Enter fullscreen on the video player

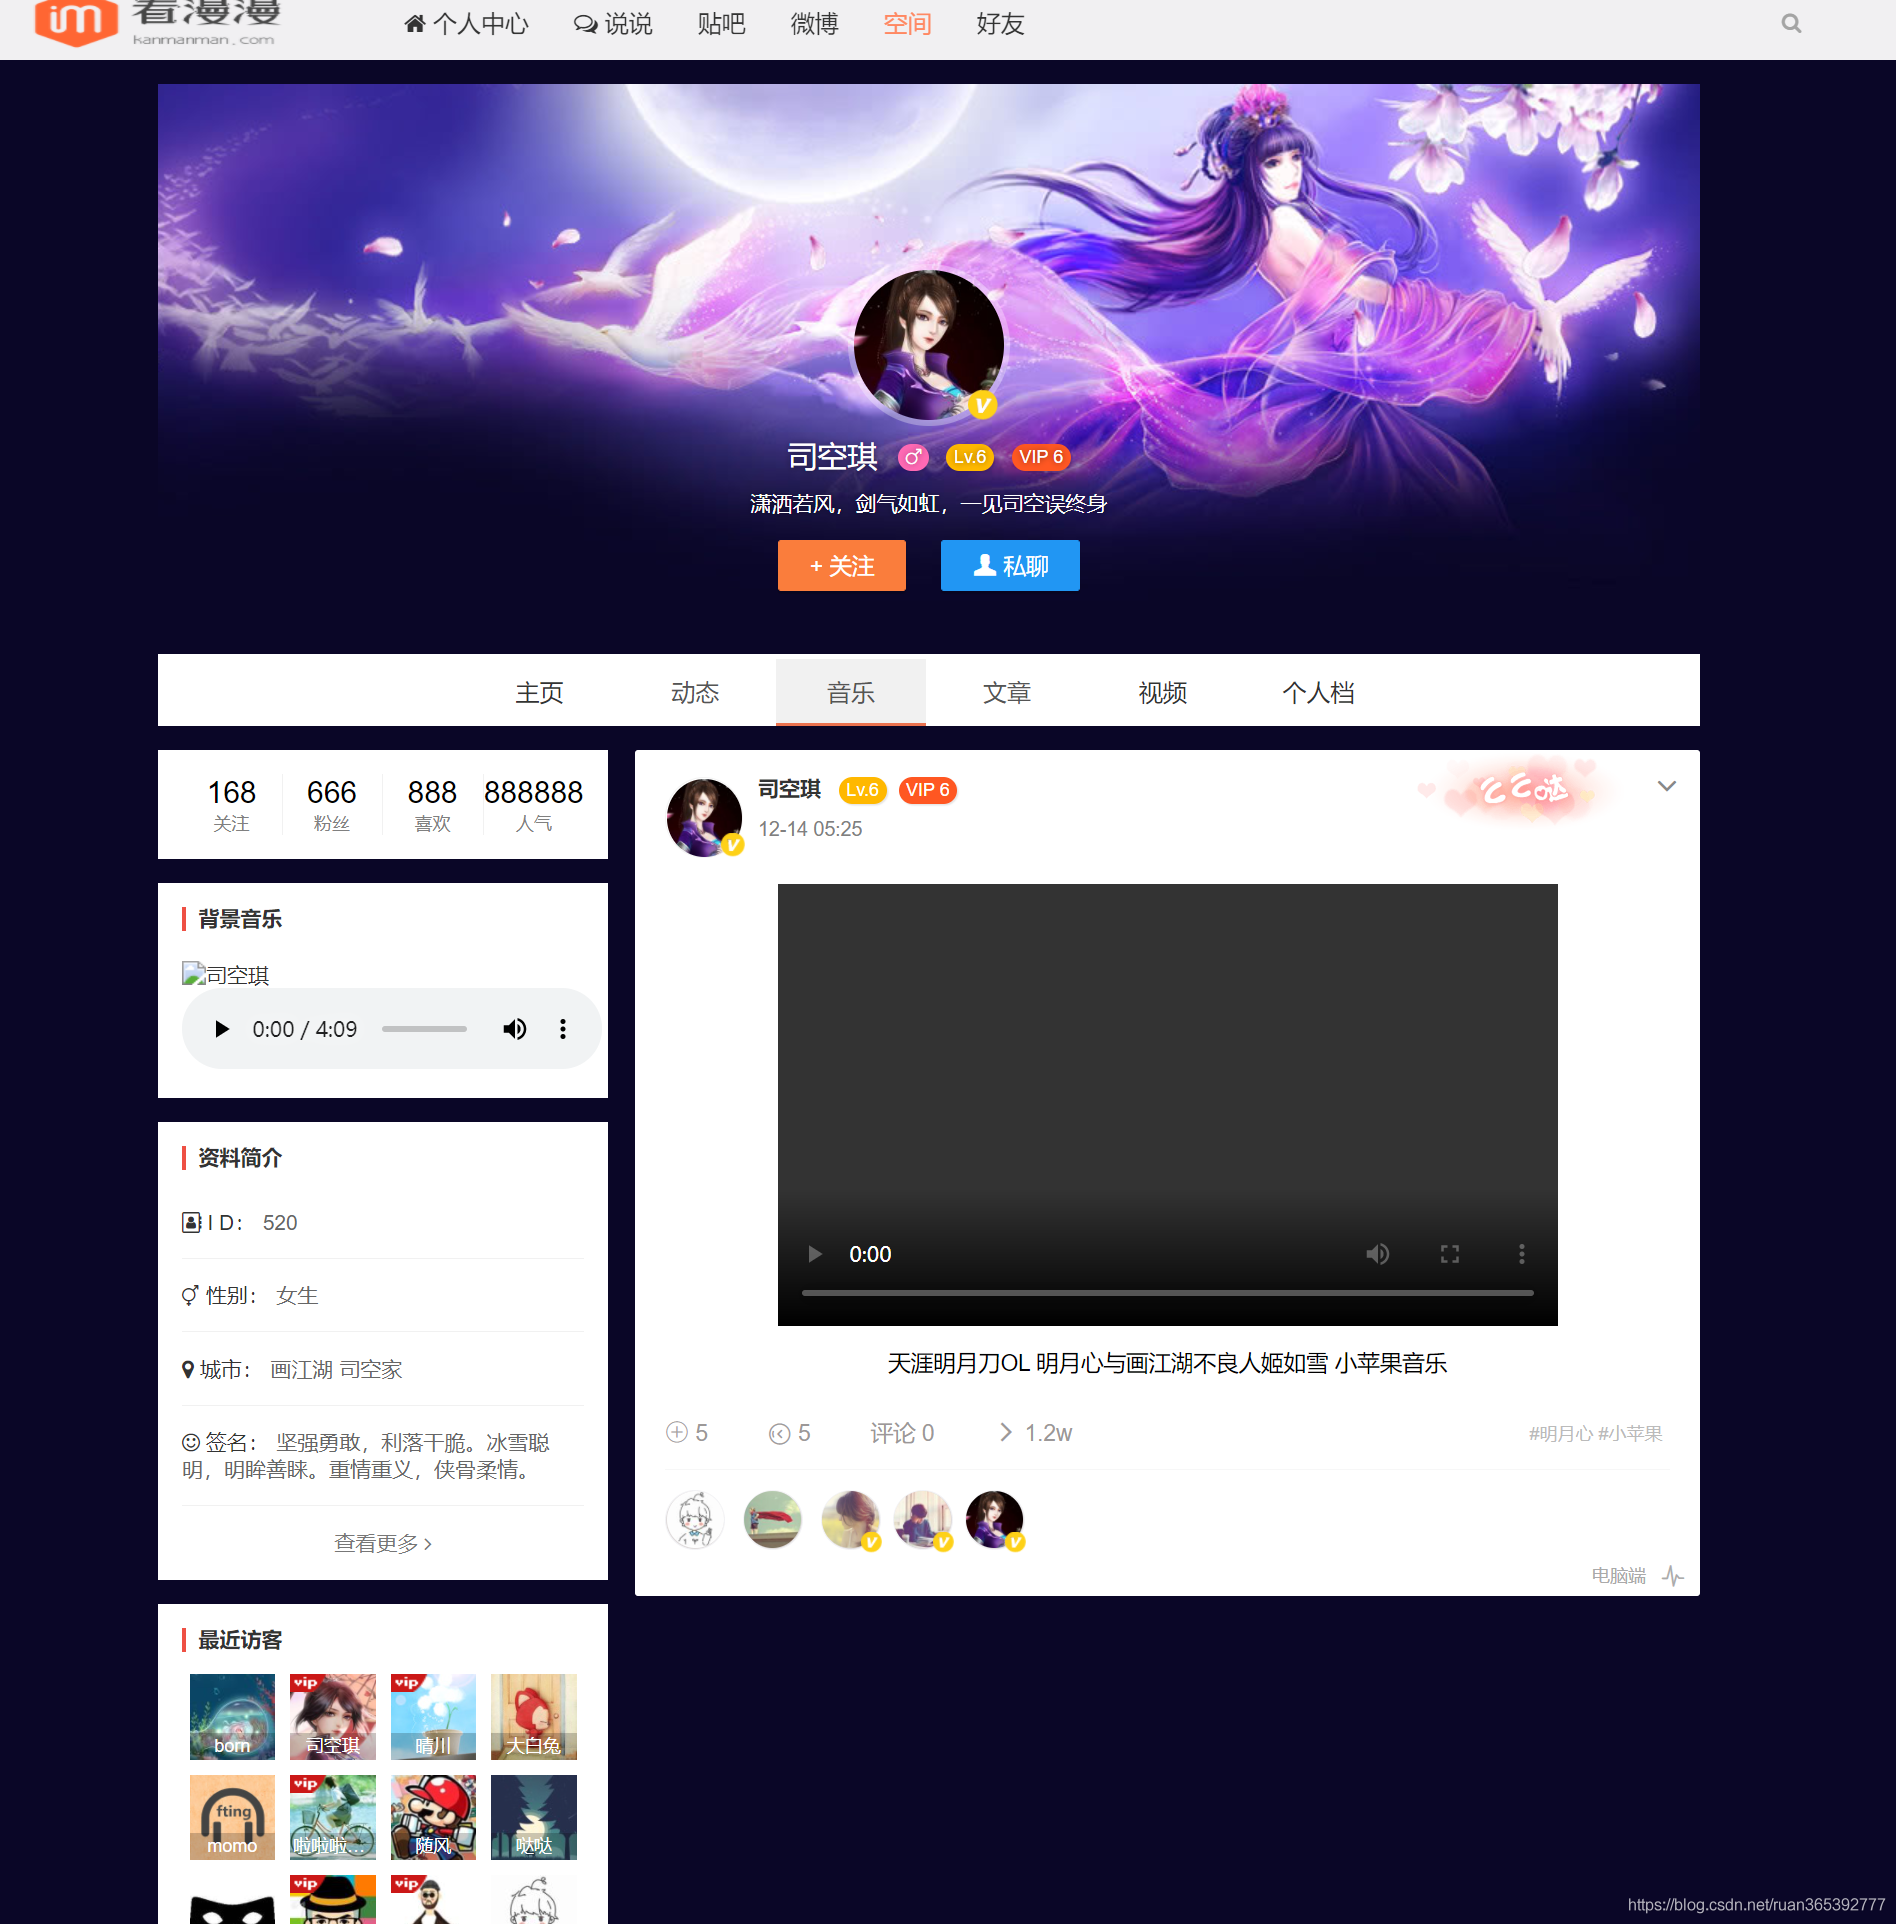coord(1450,1254)
